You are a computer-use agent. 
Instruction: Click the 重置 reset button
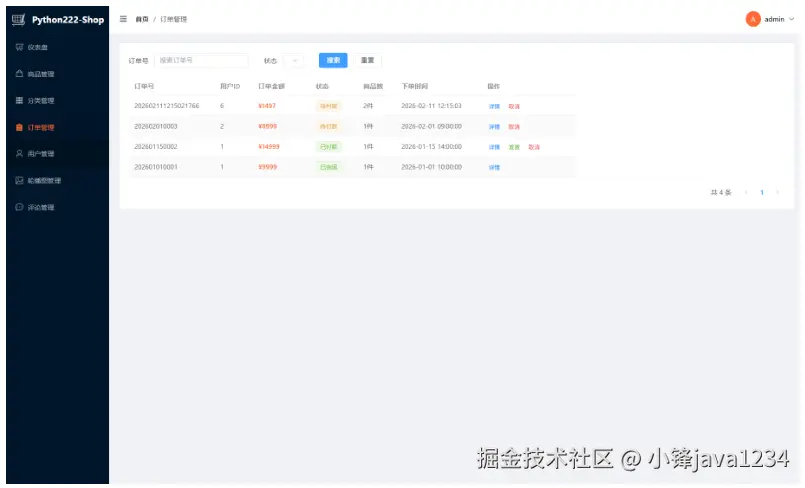(367, 61)
